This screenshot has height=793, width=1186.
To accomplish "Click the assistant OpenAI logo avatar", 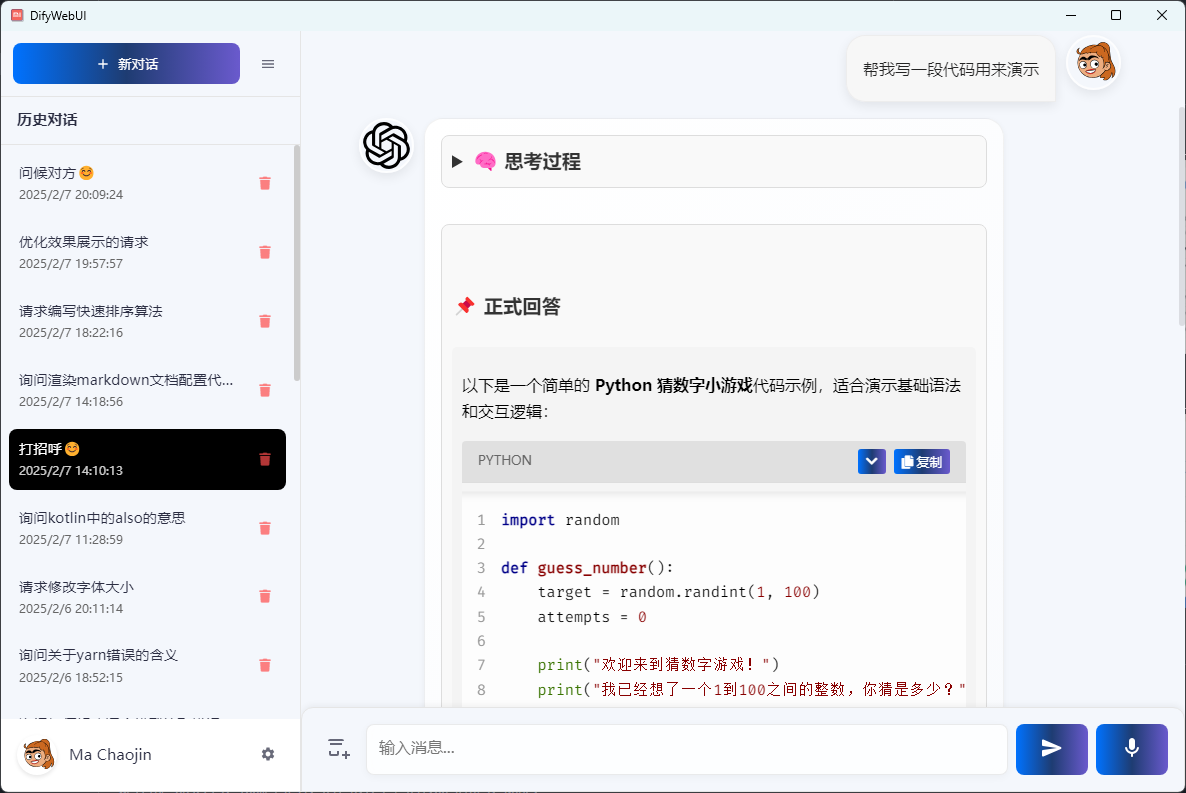I will [x=387, y=145].
